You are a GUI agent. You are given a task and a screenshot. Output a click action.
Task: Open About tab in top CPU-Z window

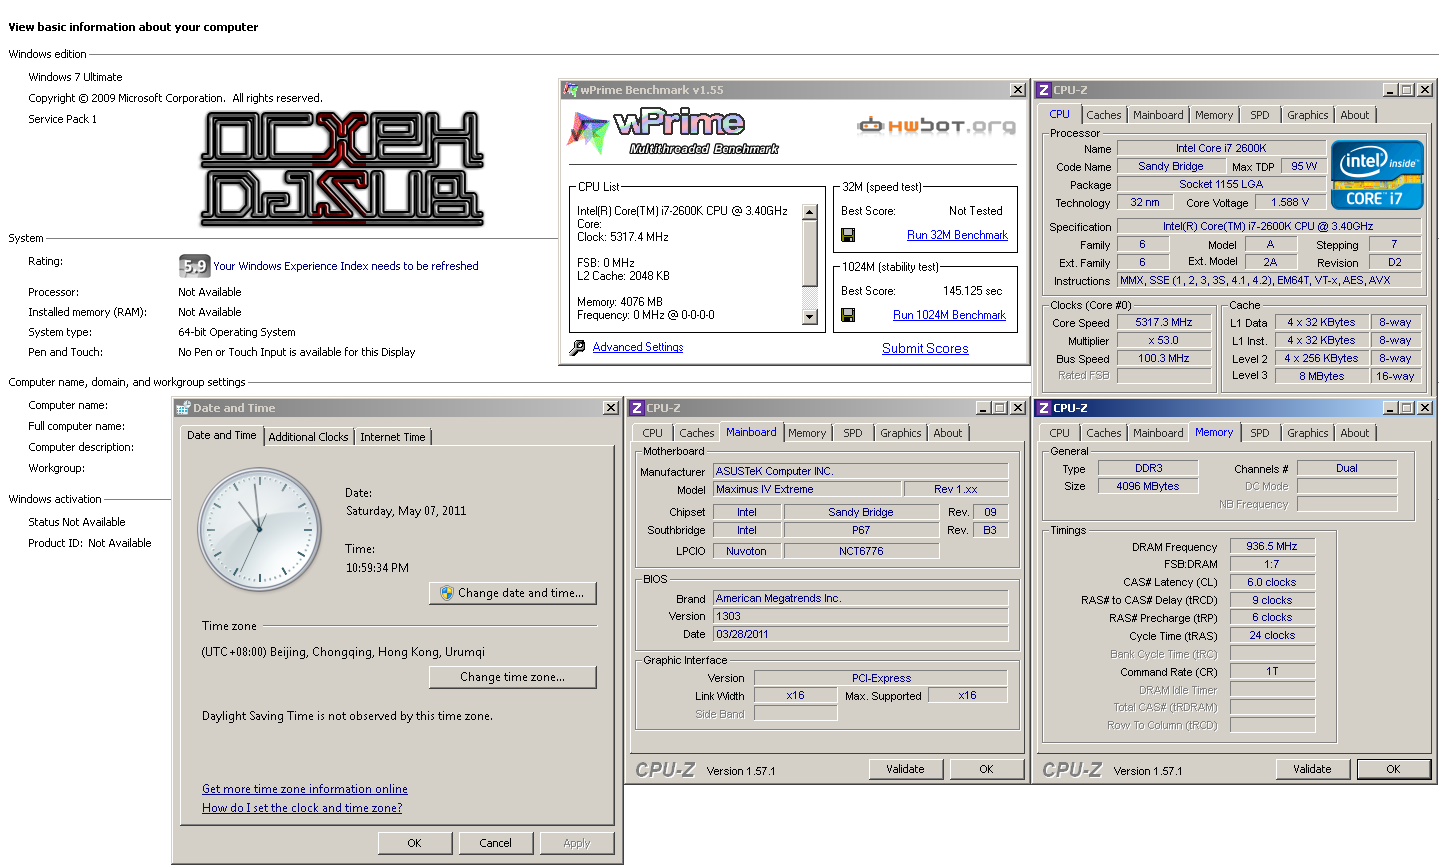(x=1355, y=115)
